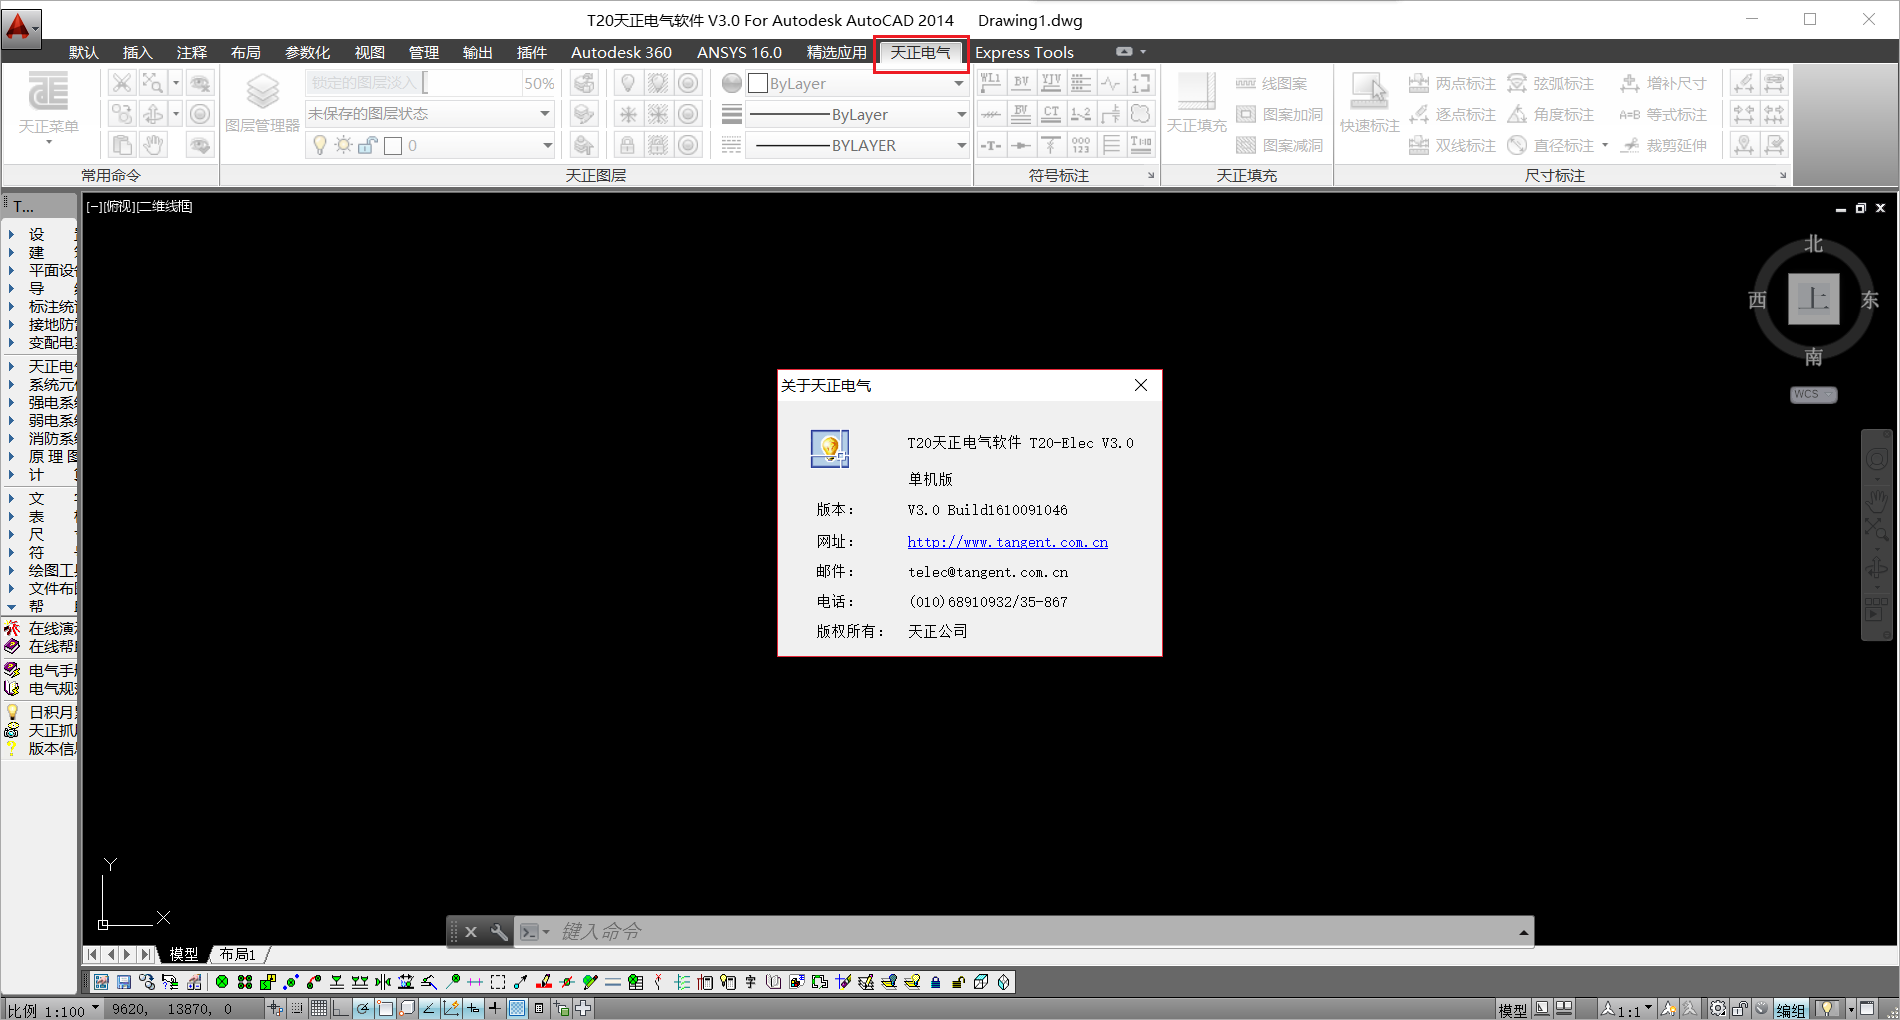The height and width of the screenshot is (1020, 1900).
Task: Open the tangent.com.cn website link
Action: [1008, 541]
